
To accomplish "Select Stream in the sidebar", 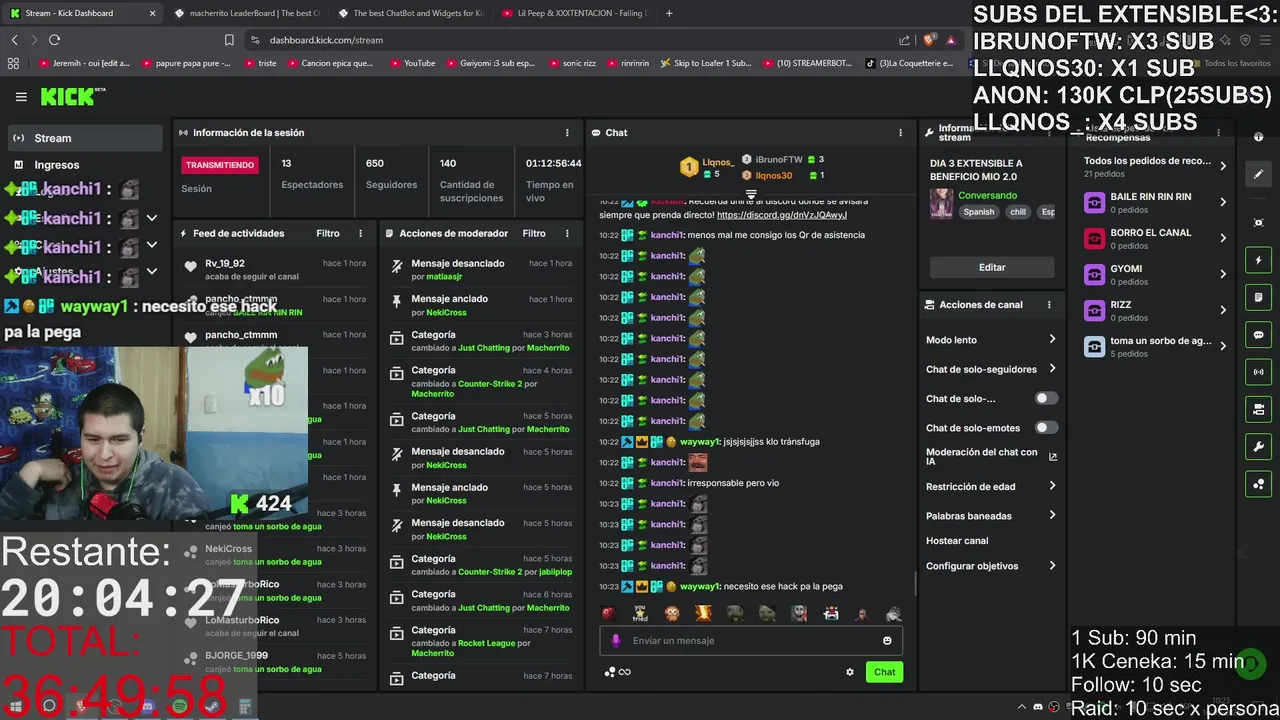I will click(x=84, y=138).
